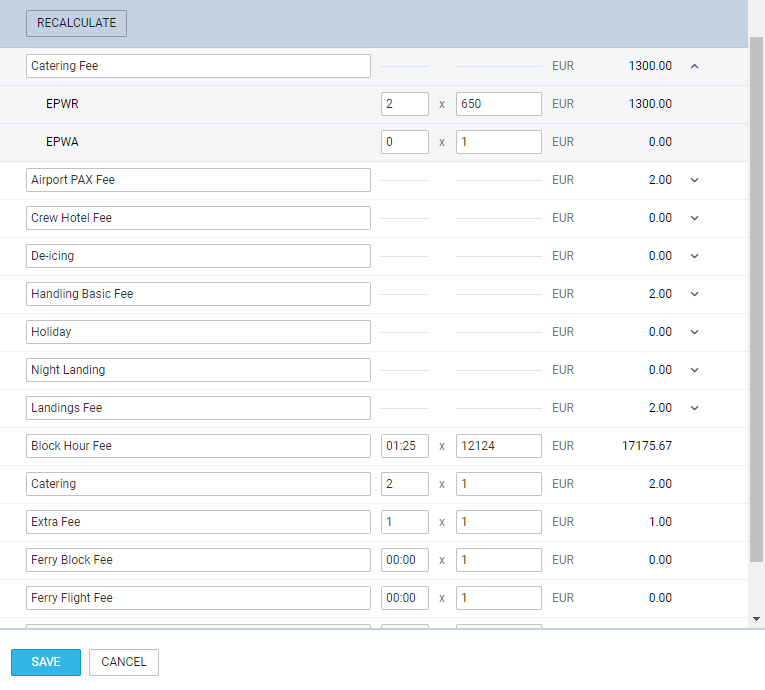Edit the Ferry Block Fee name field
Viewport: 765px width, 690px height.
click(x=198, y=561)
